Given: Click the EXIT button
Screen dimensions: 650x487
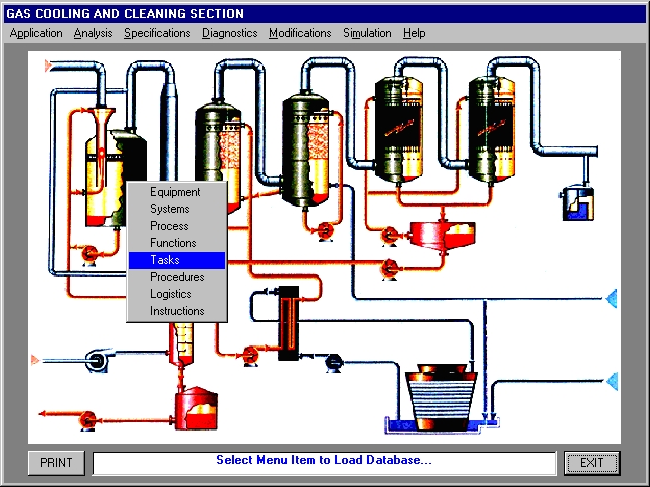Looking at the screenshot, I should click(592, 463).
